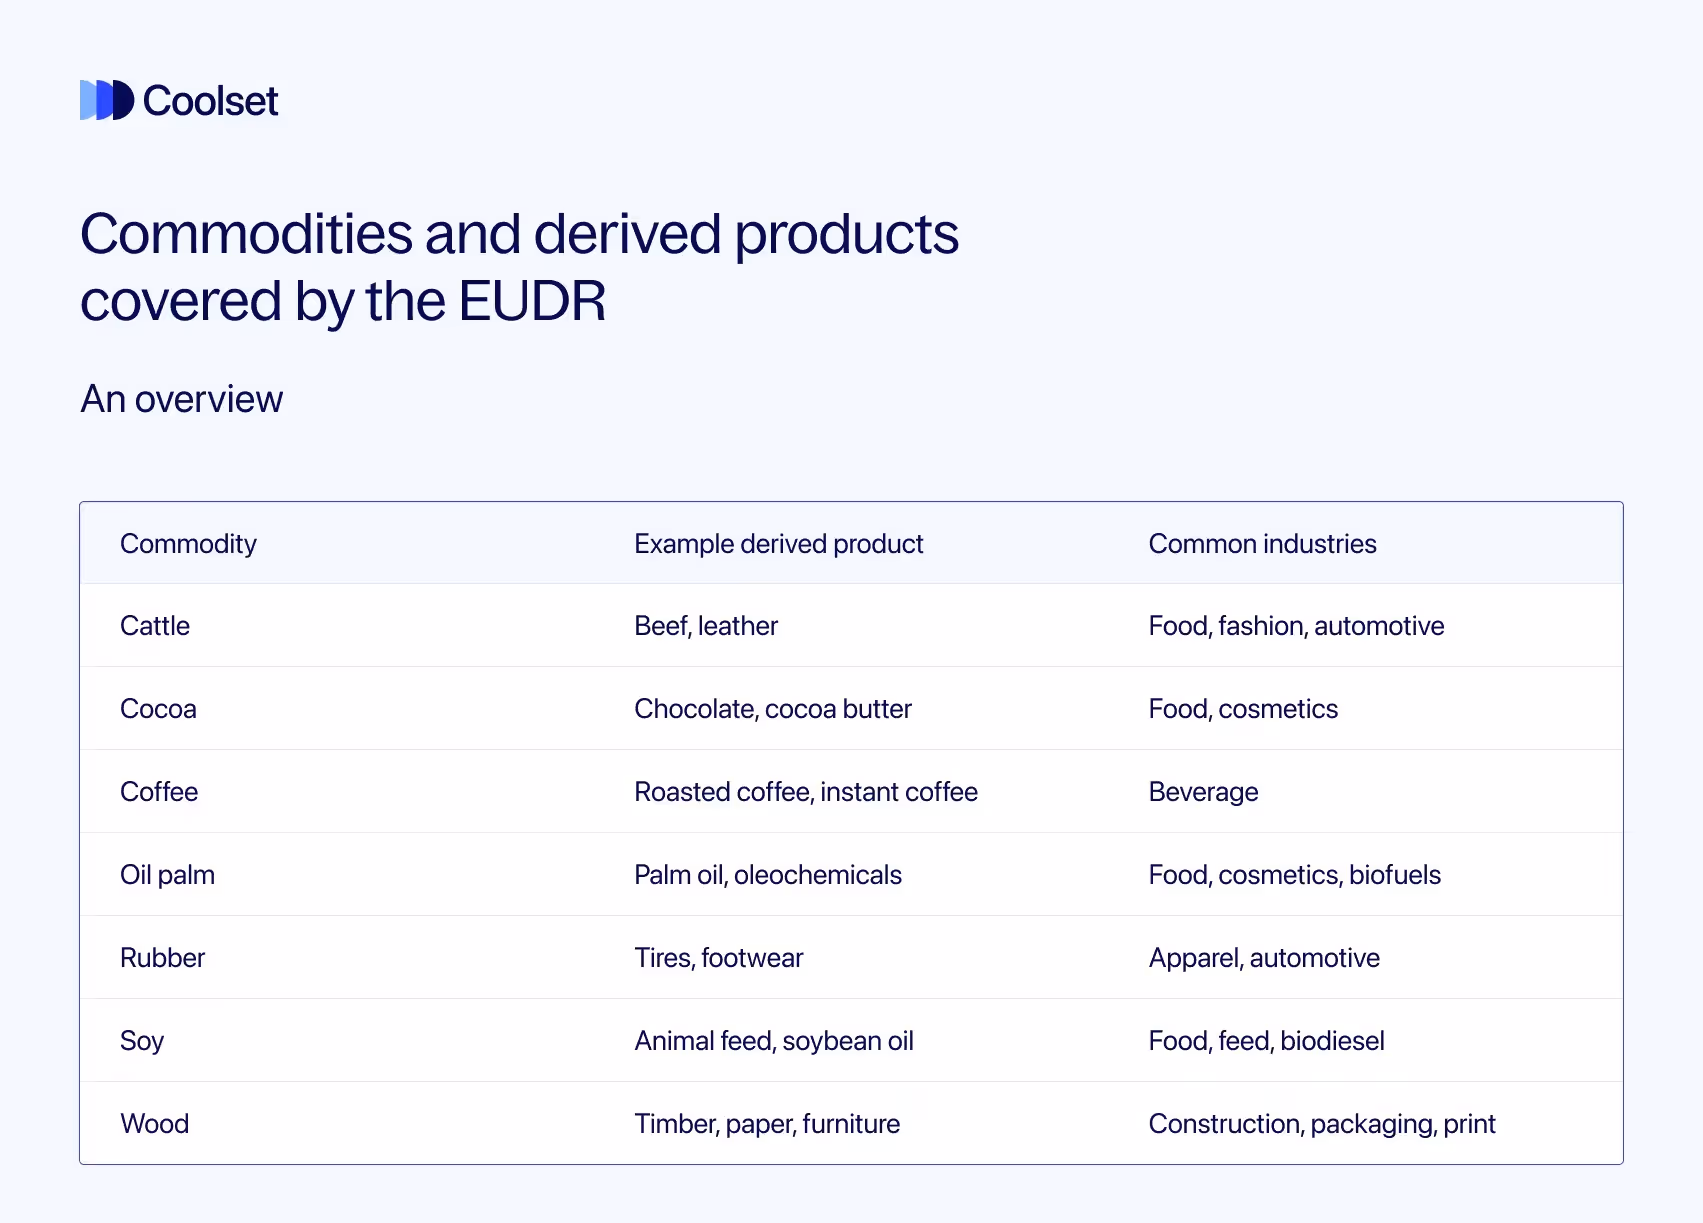1703x1223 pixels.
Task: Select the Cocoa row label
Action: click(158, 709)
